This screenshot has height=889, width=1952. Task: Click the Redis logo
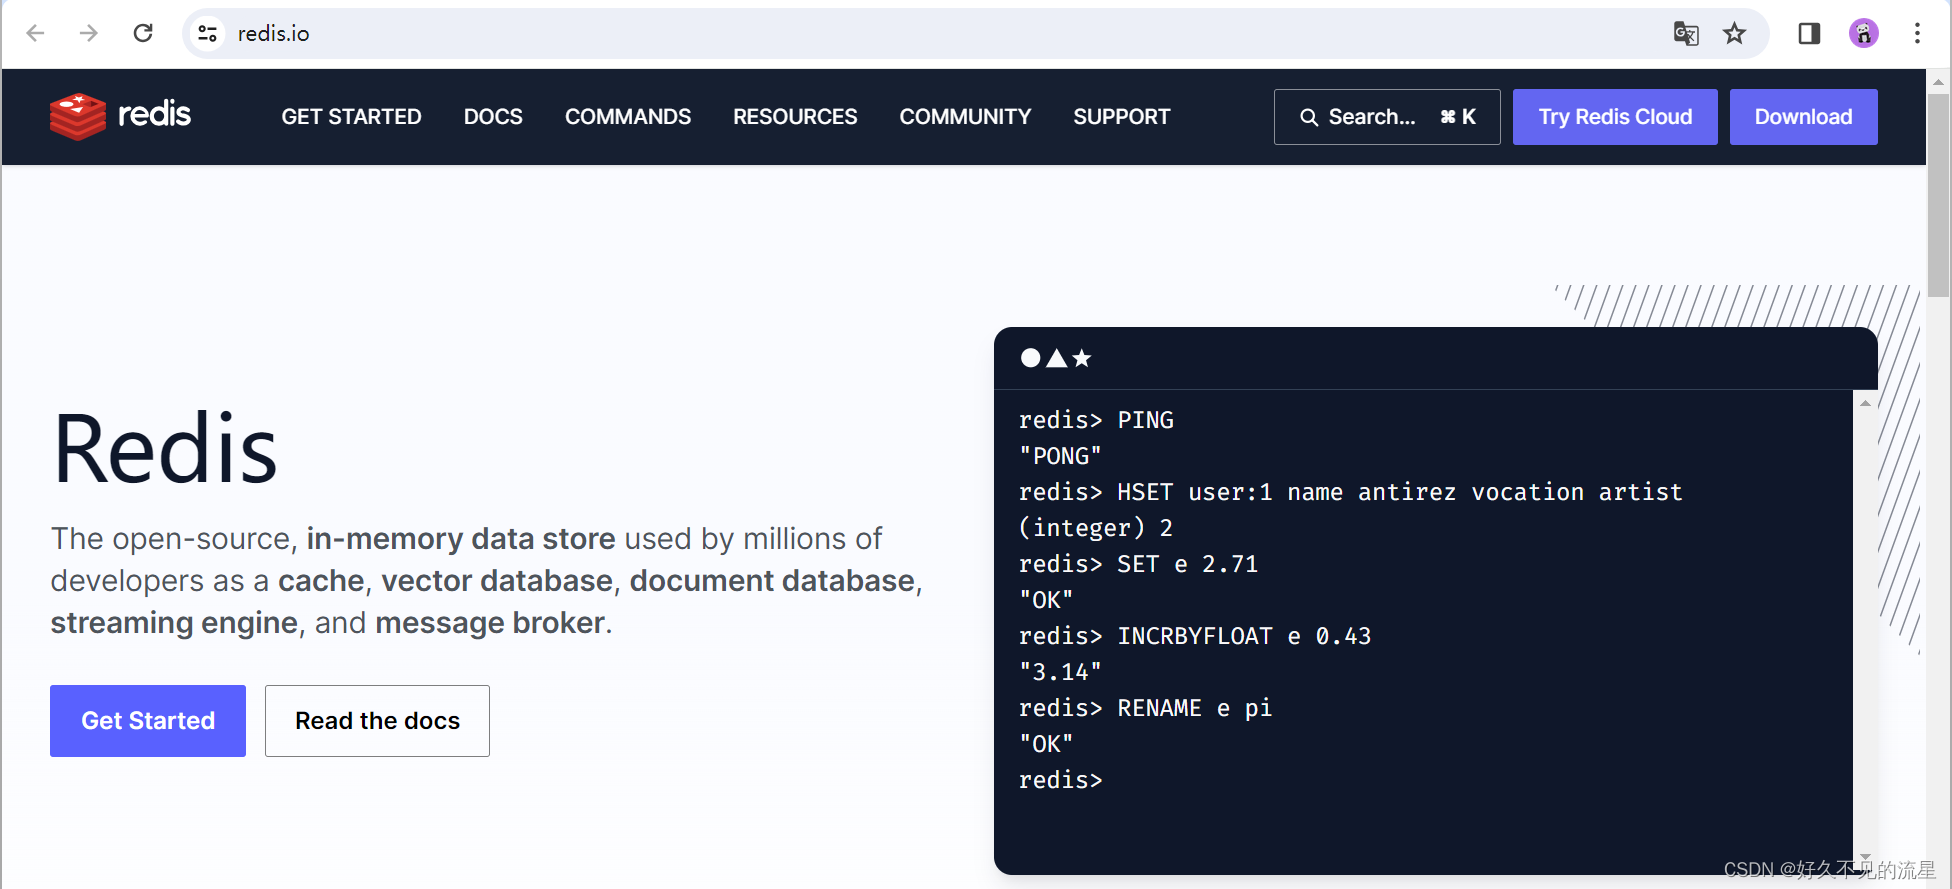120,116
